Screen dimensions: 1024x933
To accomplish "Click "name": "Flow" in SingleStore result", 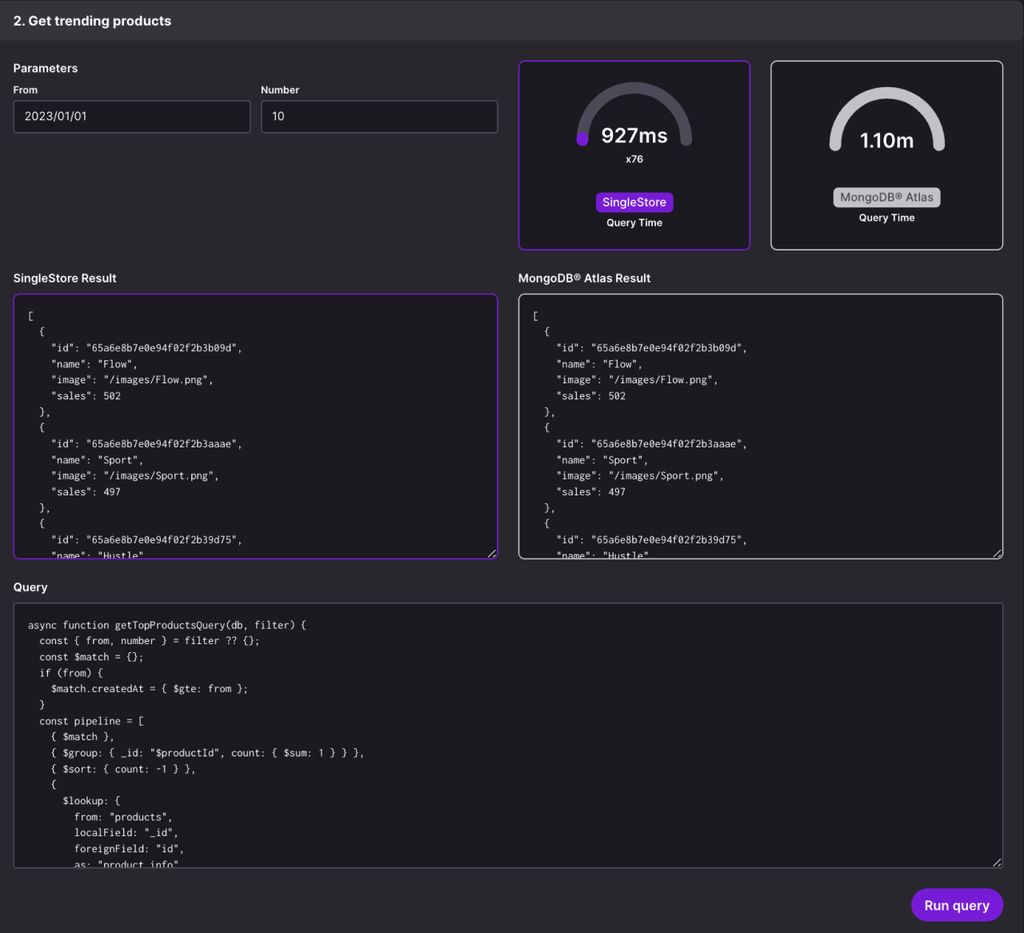I will [x=94, y=364].
